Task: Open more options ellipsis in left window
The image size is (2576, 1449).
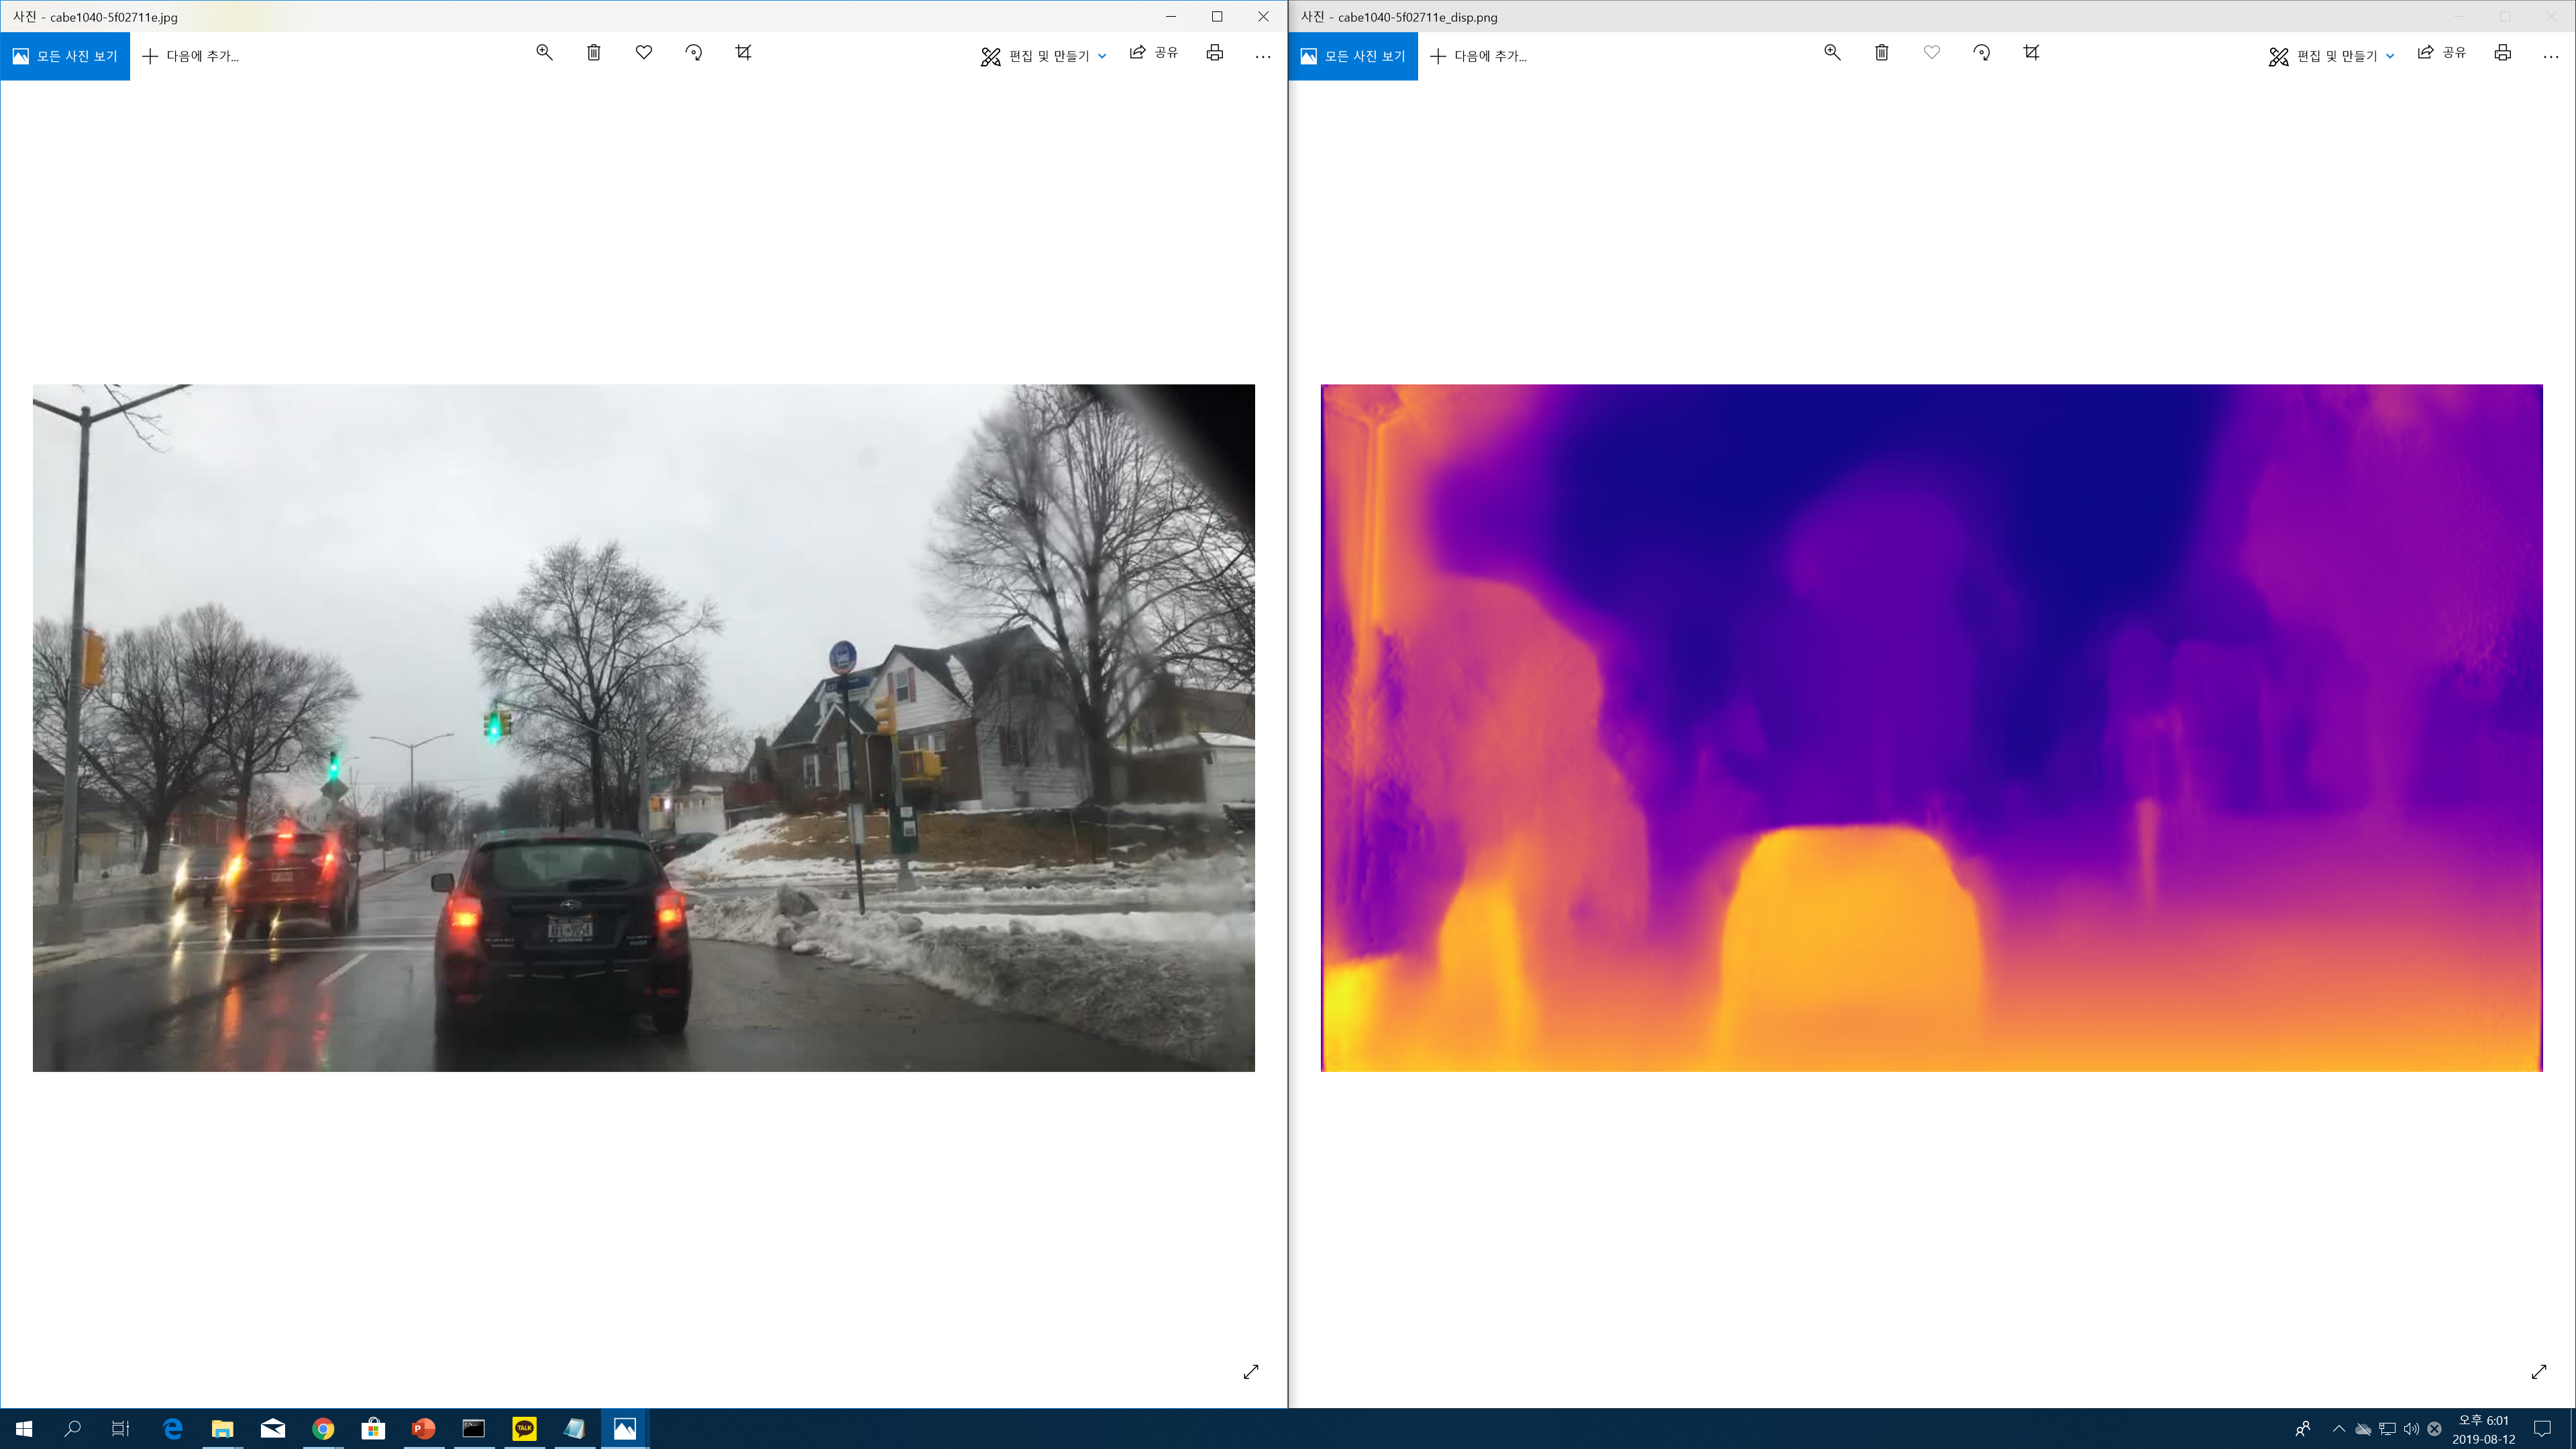Action: pyautogui.click(x=1263, y=56)
